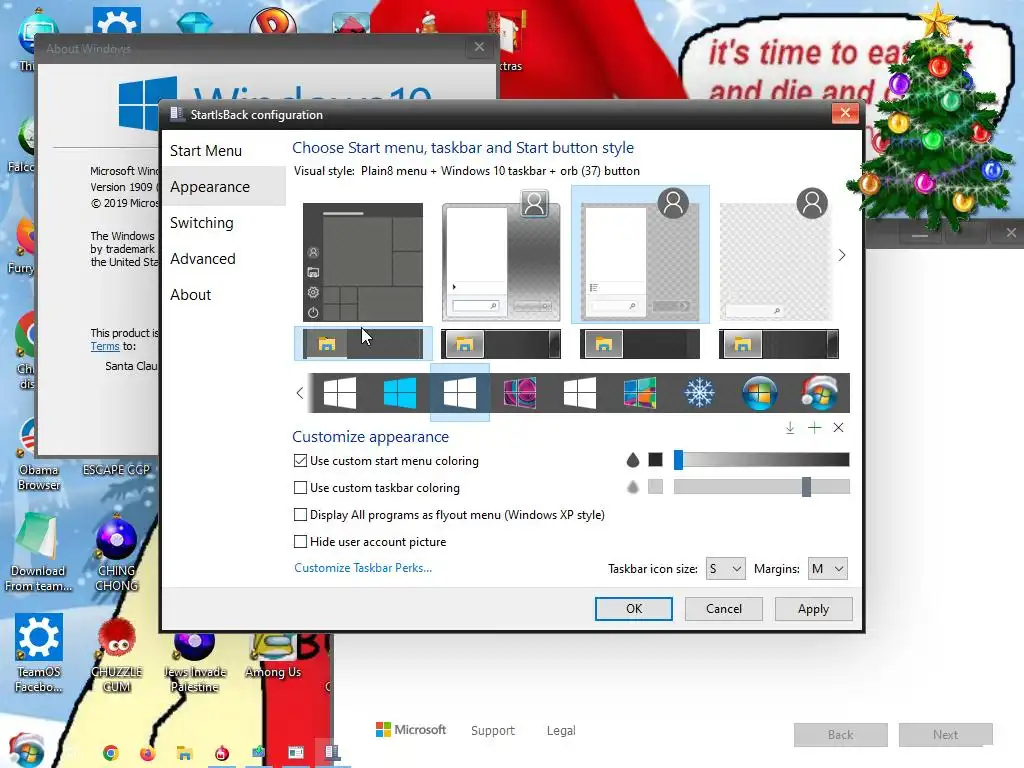This screenshot has width=1024, height=768.
Task: Choose the fourth taskbar style thumbnail
Action: (x=778, y=344)
